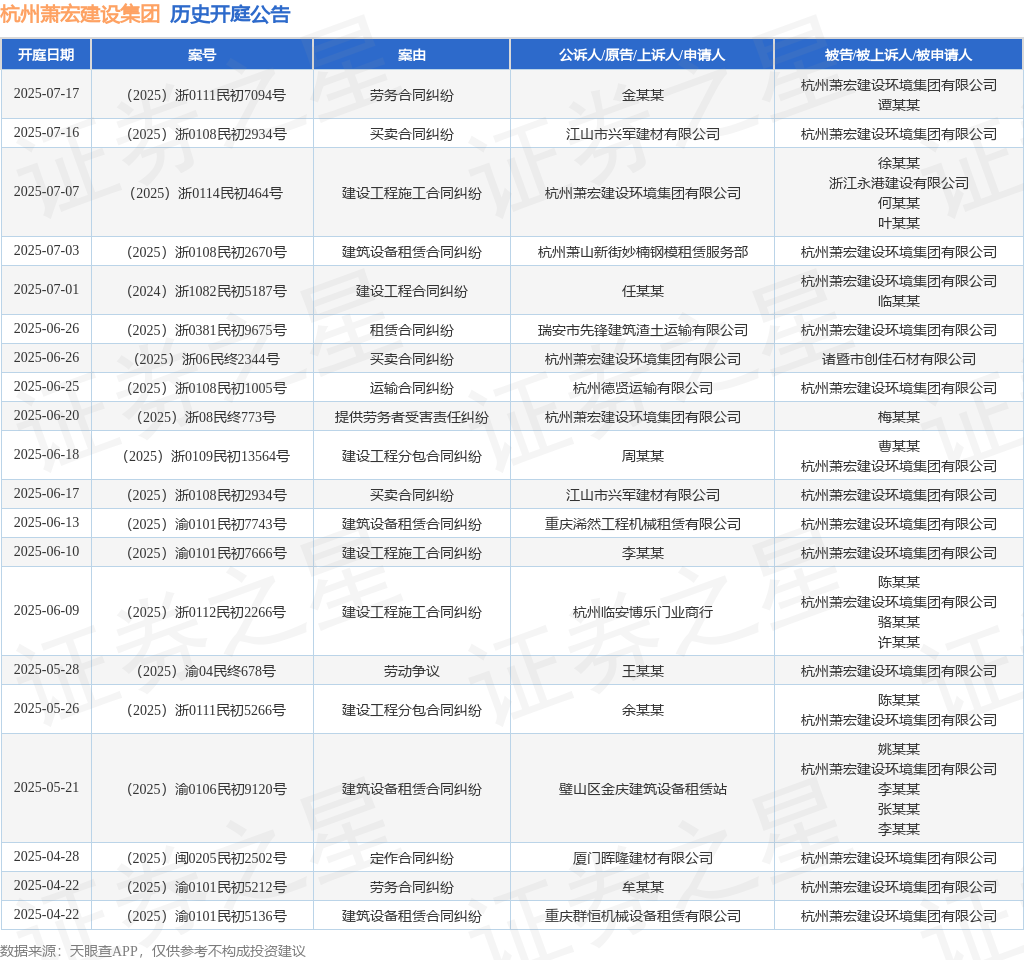This screenshot has height=960, width=1024.
Task: Click plaintiff 金某某
Action: click(643, 95)
